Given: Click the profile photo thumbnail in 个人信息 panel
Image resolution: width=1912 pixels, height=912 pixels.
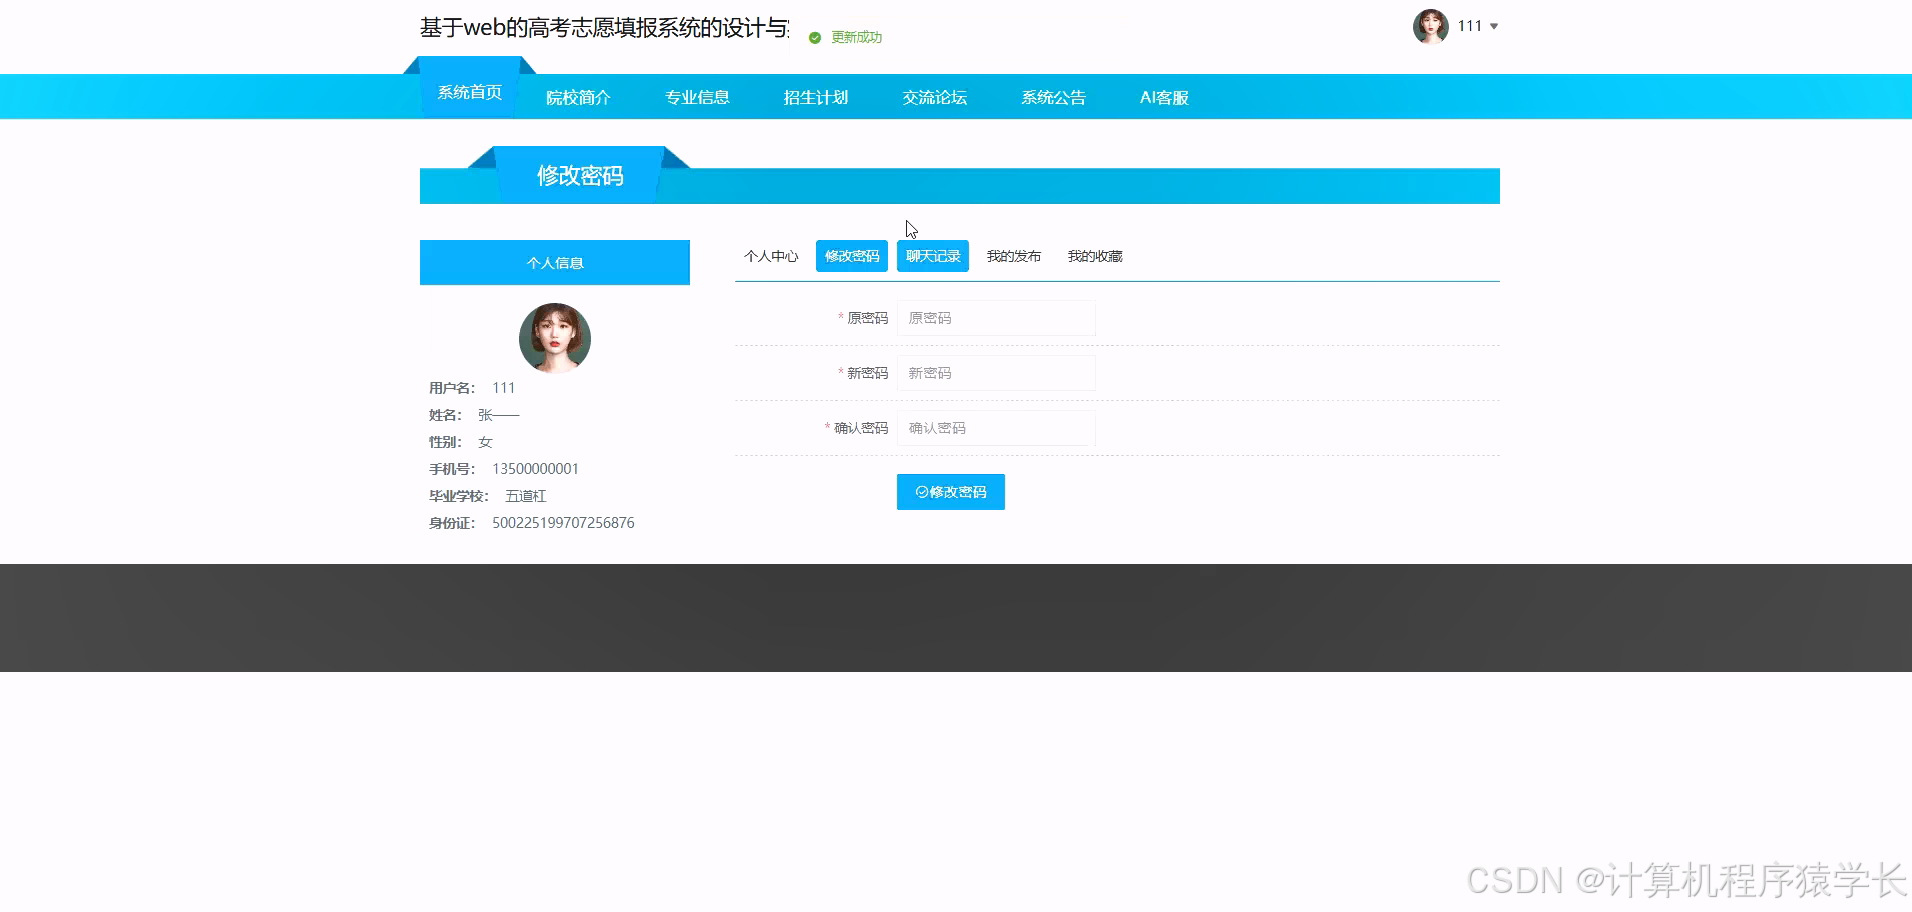Looking at the screenshot, I should (554, 338).
